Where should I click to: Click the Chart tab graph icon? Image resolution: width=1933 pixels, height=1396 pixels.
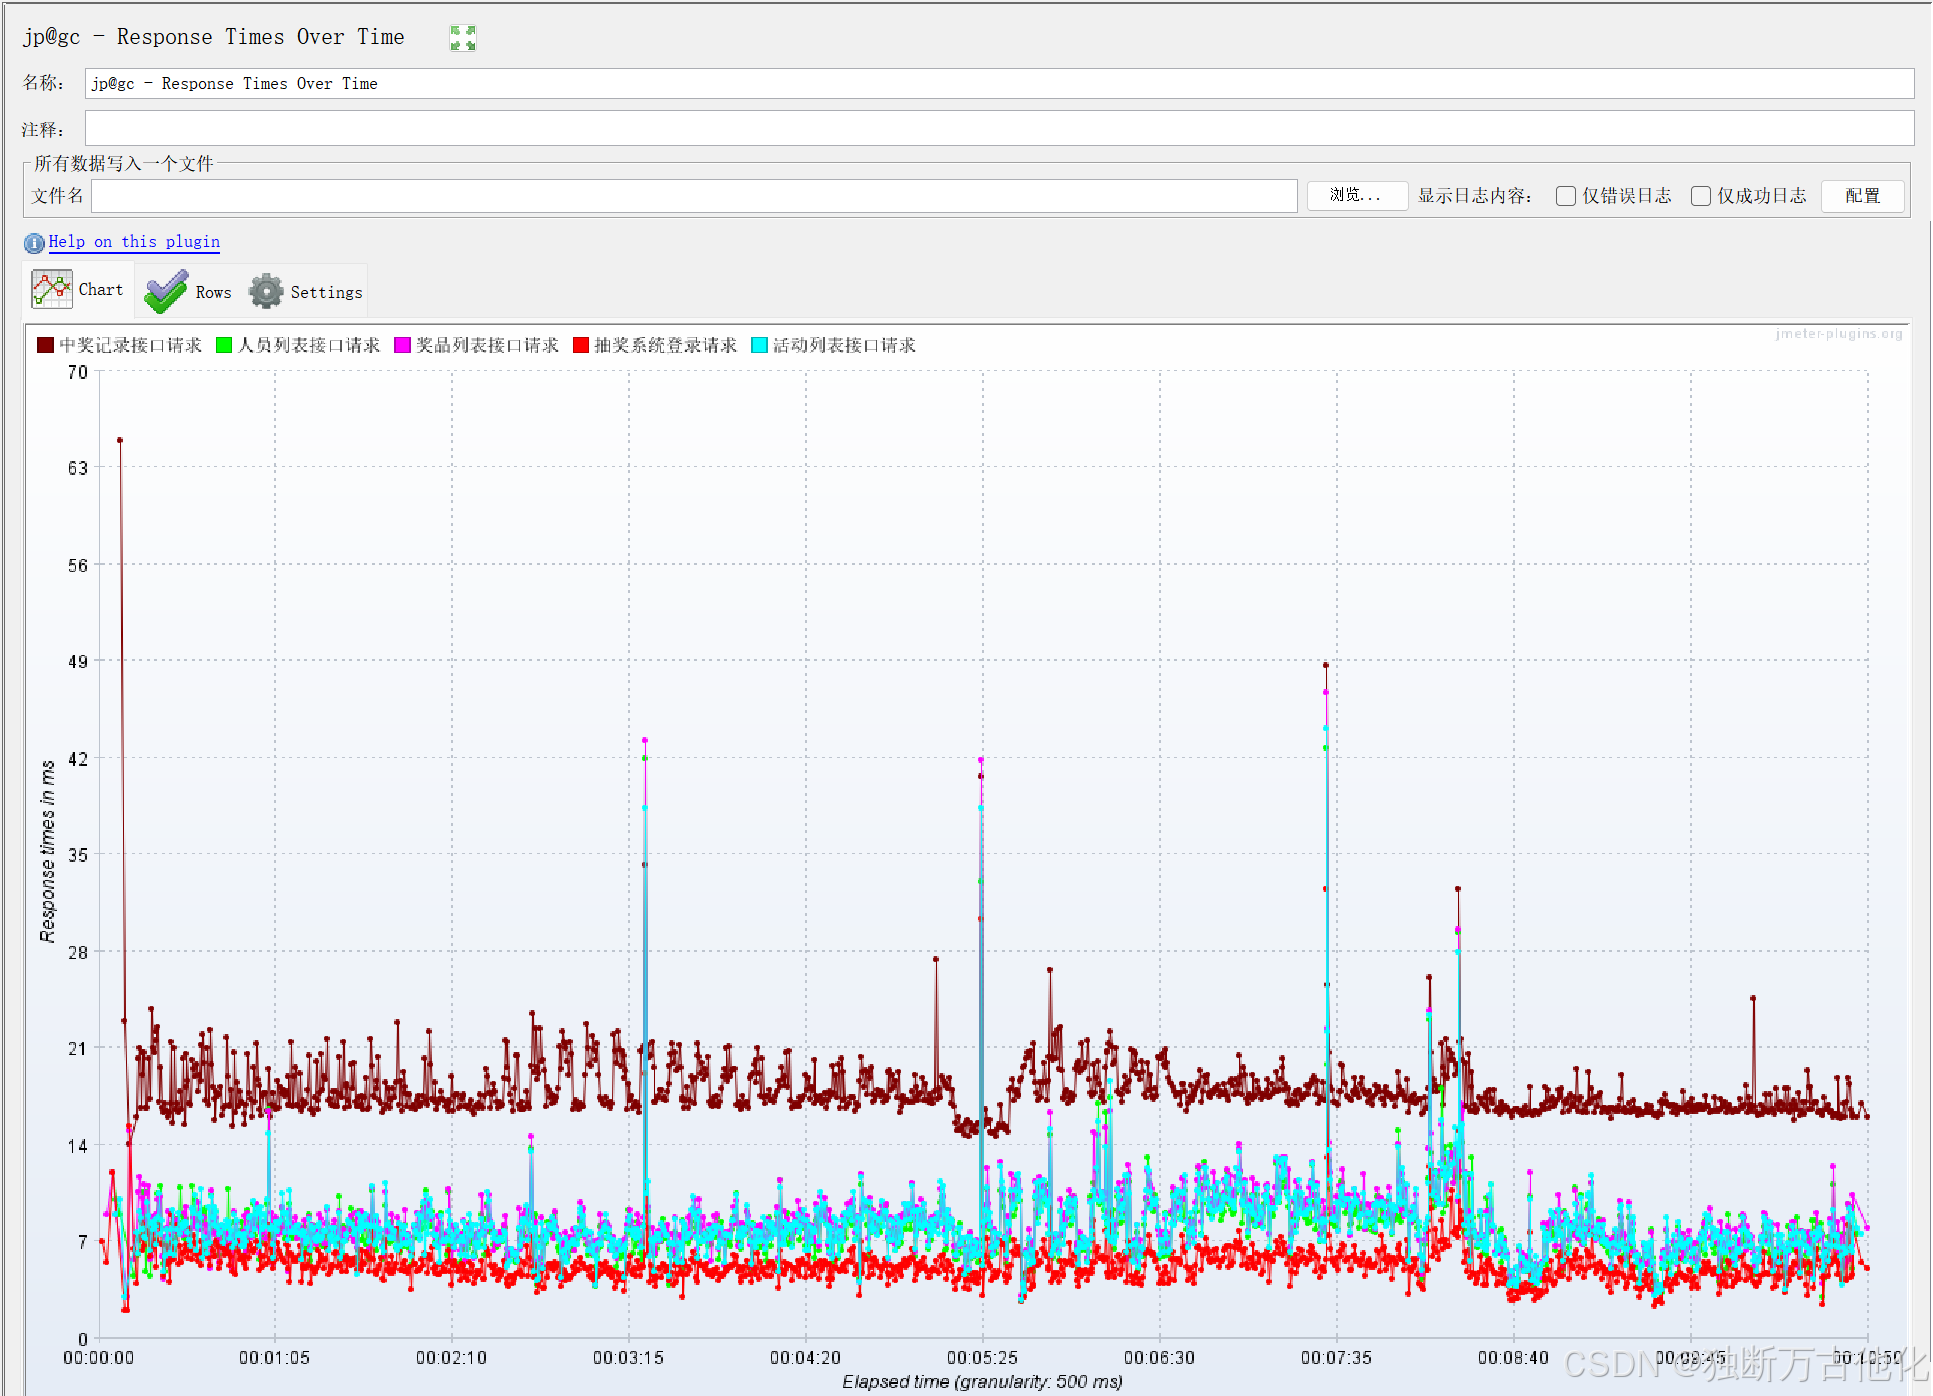(51, 290)
